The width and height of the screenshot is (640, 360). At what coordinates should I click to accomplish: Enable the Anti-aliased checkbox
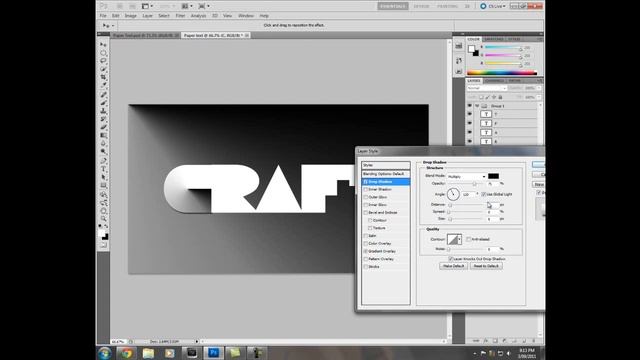pyautogui.click(x=469, y=239)
